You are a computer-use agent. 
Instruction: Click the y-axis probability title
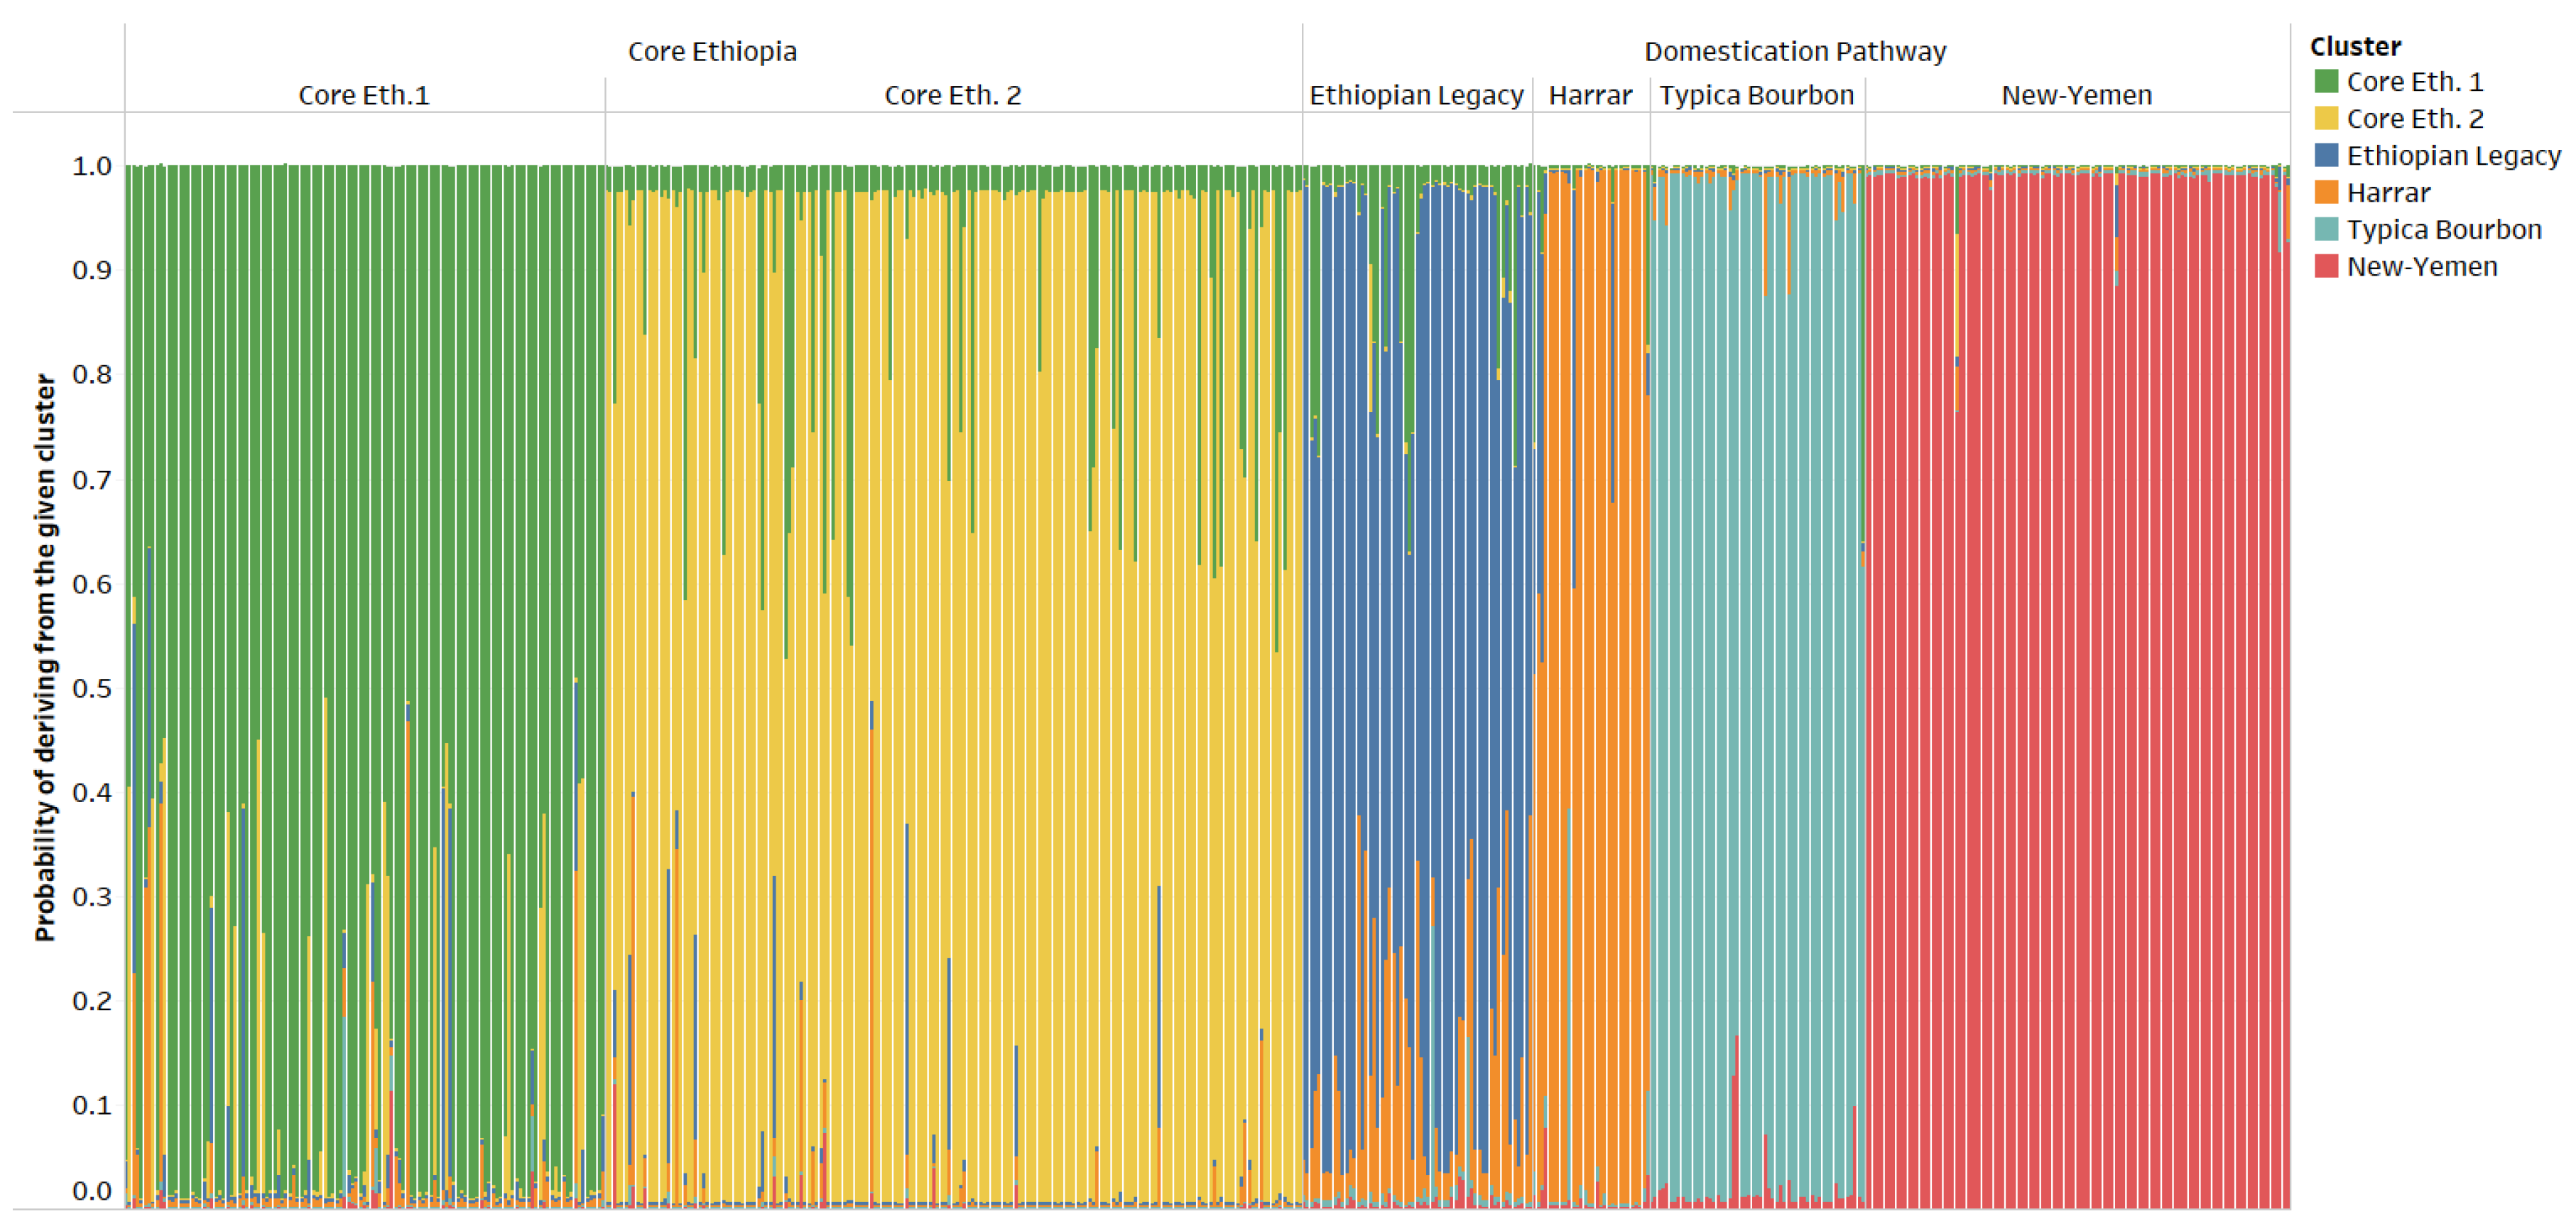tap(45, 657)
